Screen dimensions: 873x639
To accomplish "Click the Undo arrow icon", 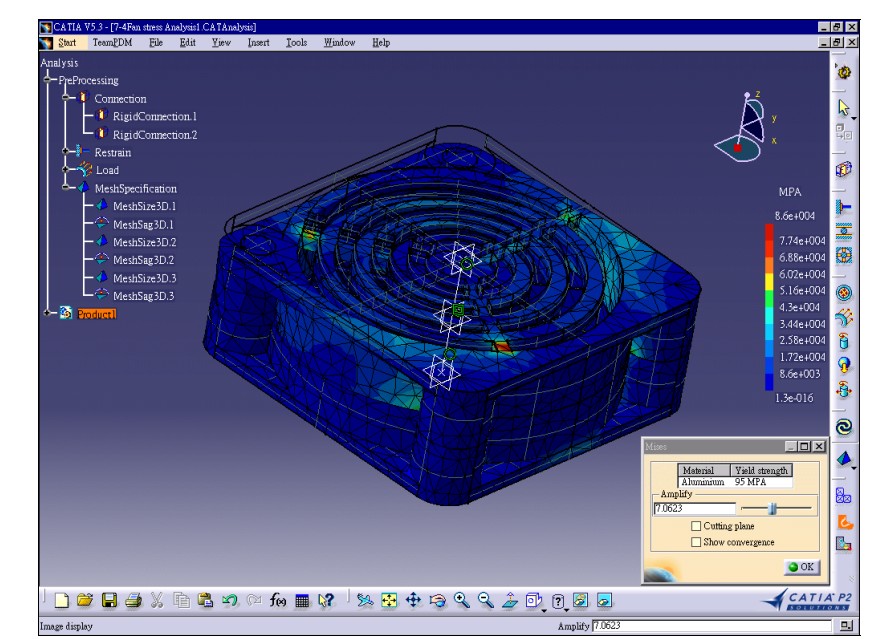I will click(x=229, y=599).
